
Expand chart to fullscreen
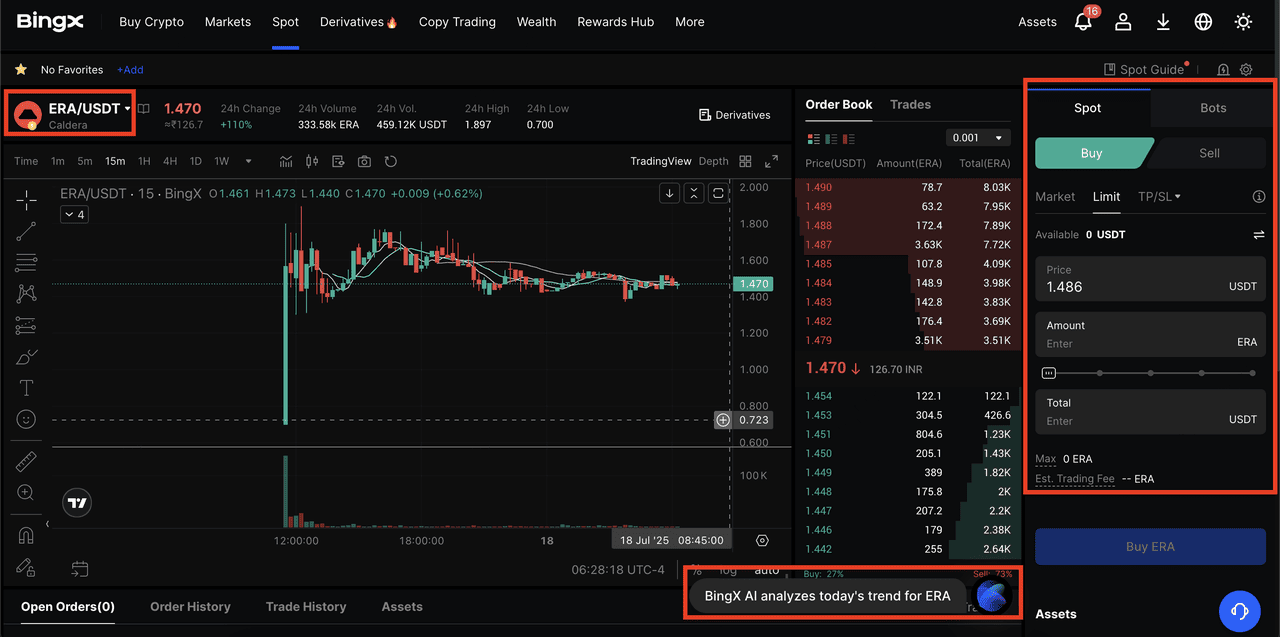(771, 161)
